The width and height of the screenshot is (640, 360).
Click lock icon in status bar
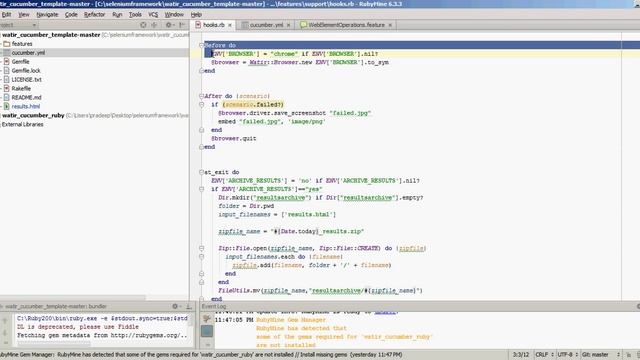(x=629, y=355)
